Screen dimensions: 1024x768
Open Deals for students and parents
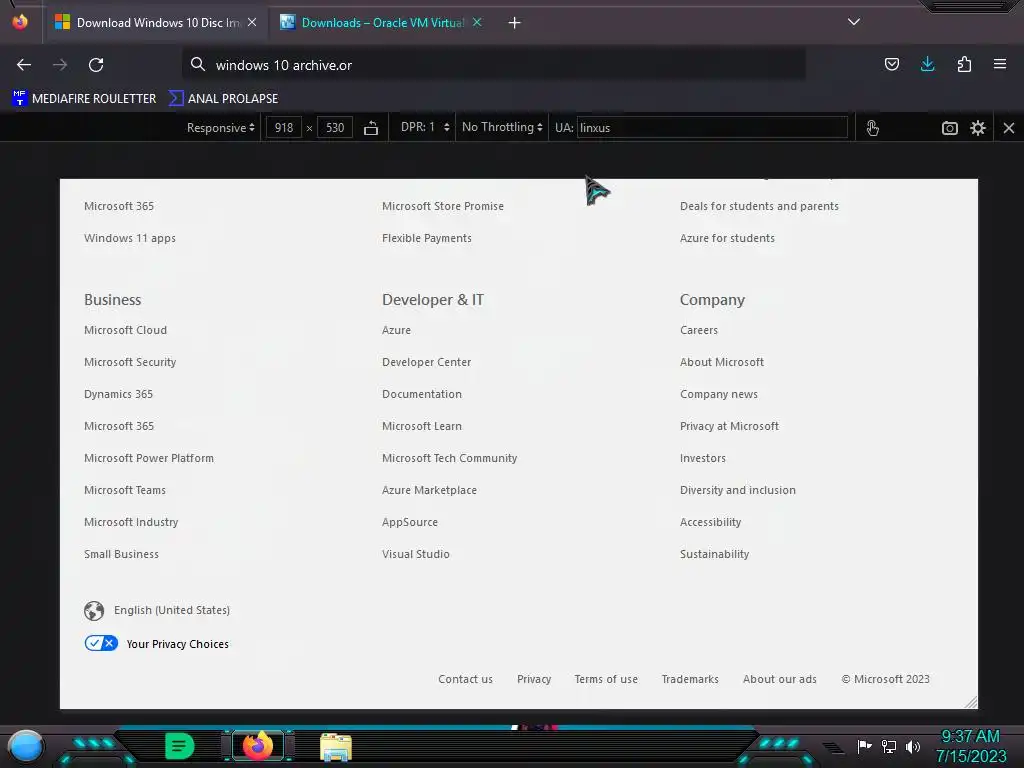tap(759, 206)
